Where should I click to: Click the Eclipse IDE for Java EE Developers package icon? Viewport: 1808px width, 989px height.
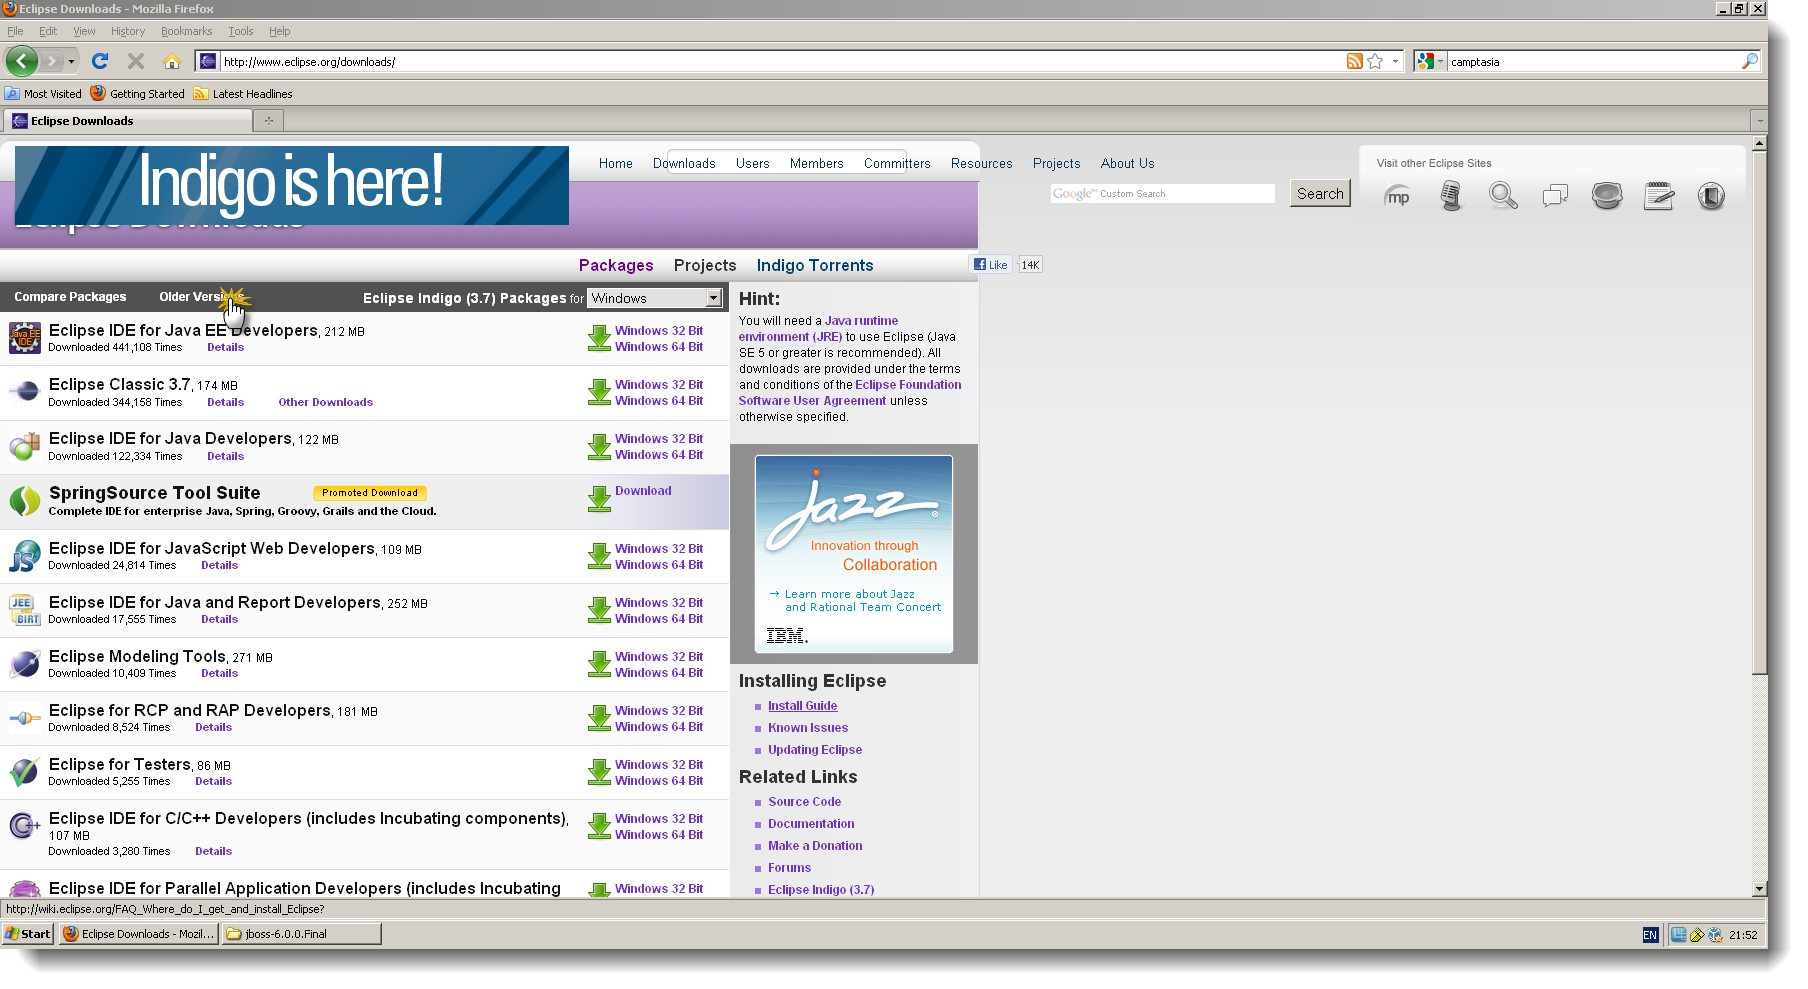tap(25, 338)
